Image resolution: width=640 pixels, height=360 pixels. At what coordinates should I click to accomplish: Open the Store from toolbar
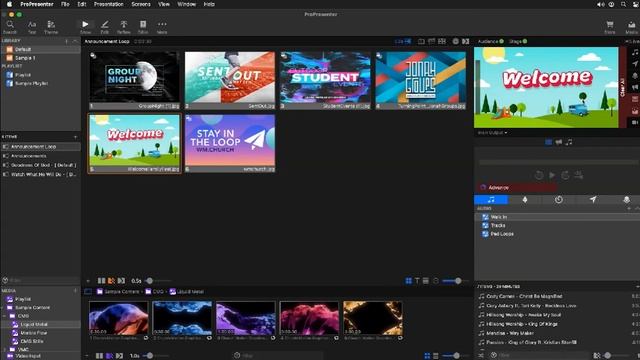(x=610, y=27)
